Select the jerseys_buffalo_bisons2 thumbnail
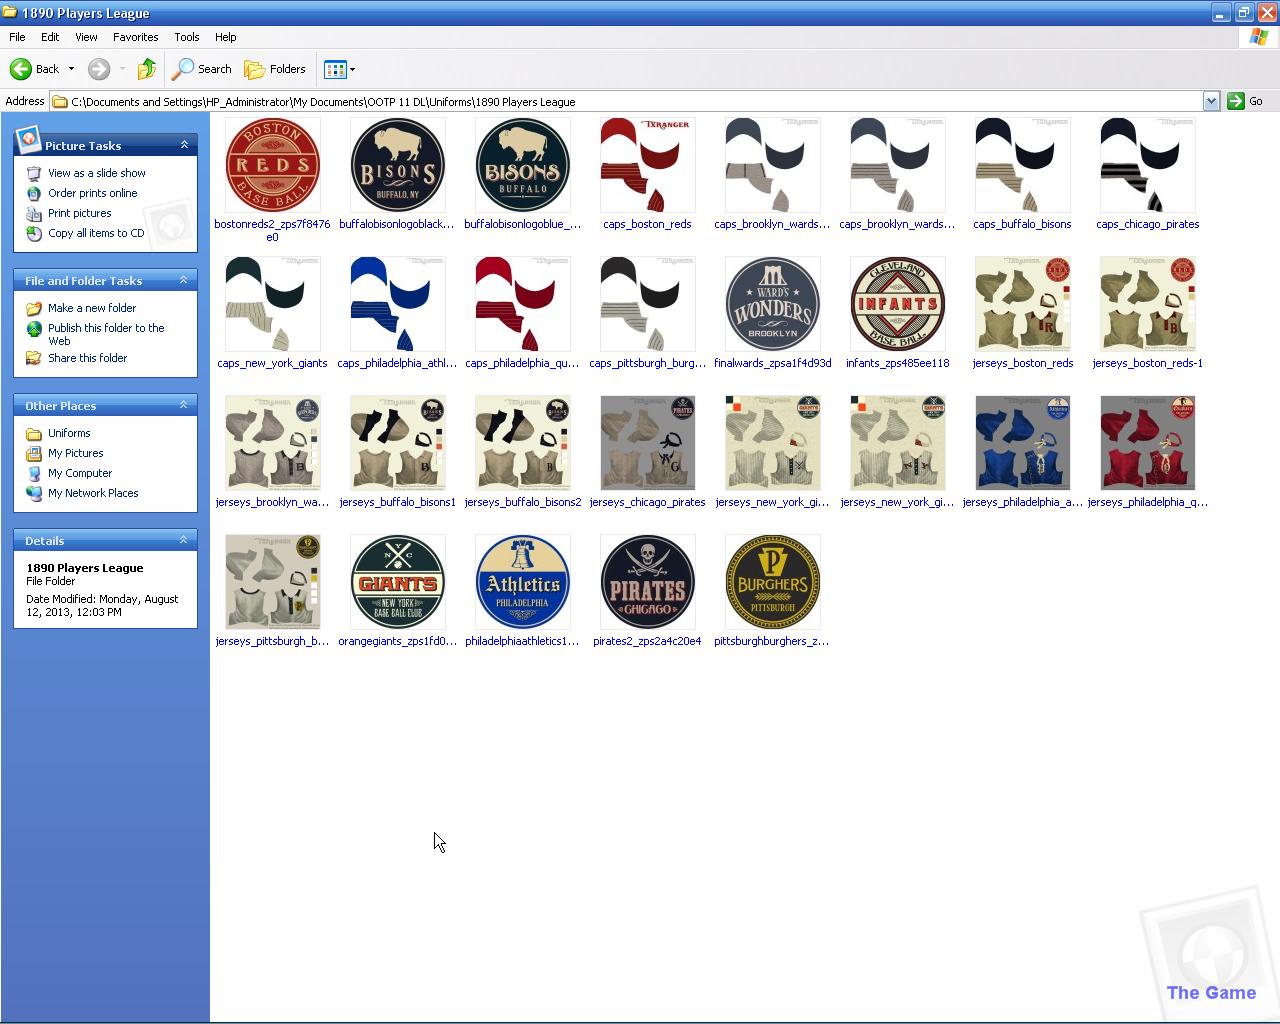The height and width of the screenshot is (1024, 1280). tap(523, 443)
